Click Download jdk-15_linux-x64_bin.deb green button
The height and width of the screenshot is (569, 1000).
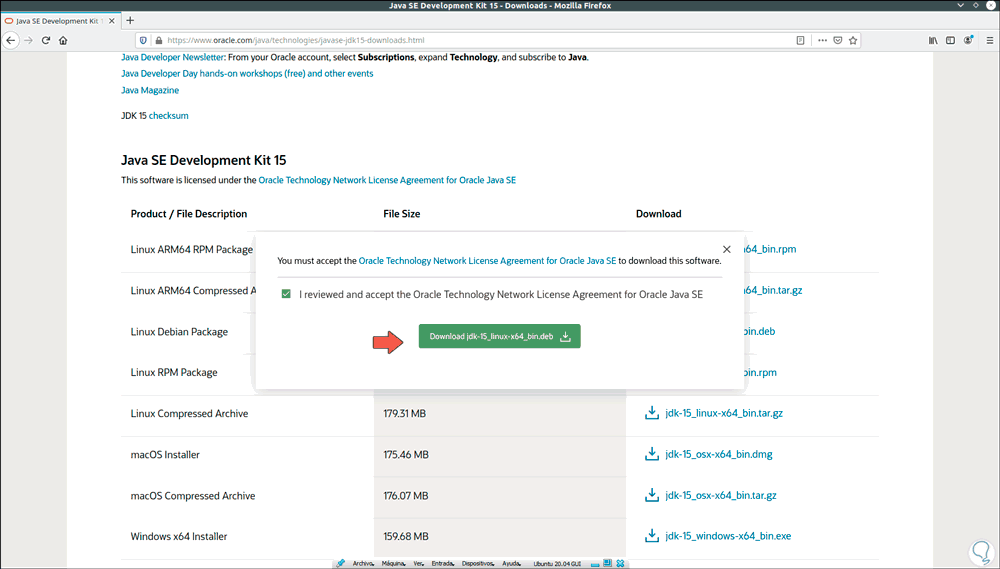[499, 336]
